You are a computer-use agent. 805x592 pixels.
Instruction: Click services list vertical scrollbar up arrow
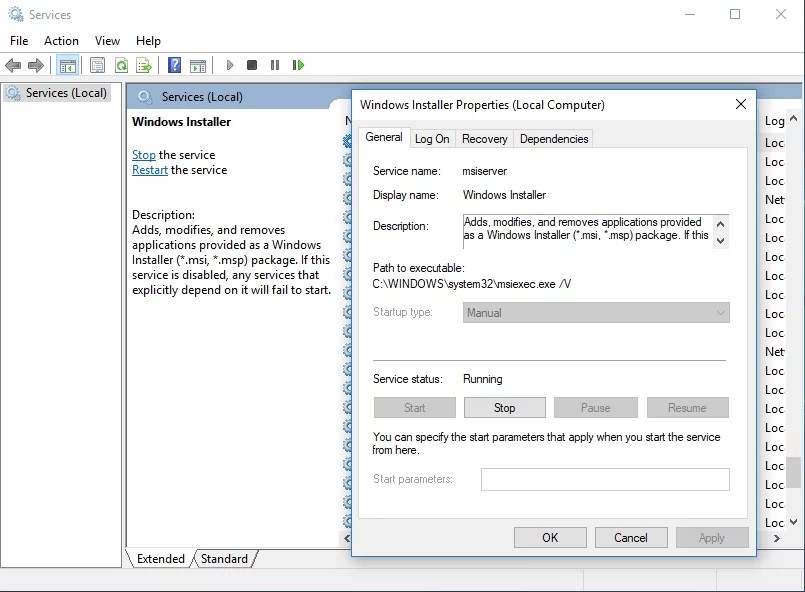(x=794, y=119)
